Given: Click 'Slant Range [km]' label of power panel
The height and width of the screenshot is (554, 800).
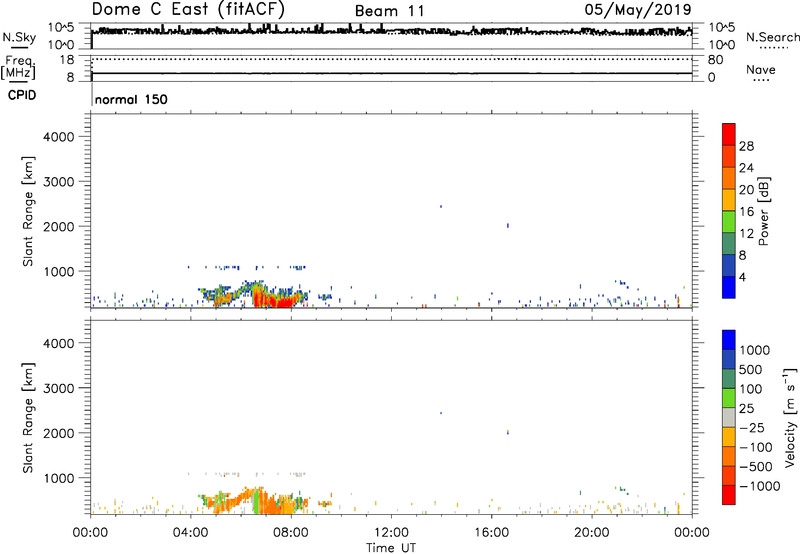Looking at the screenshot, I should (28, 211).
